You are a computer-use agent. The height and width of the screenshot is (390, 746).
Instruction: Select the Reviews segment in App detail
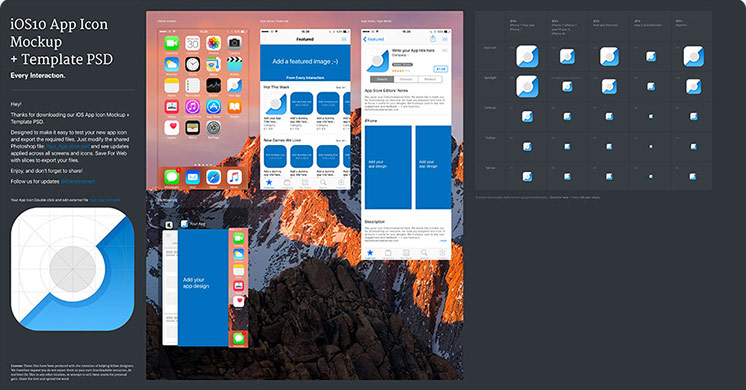coord(406,79)
